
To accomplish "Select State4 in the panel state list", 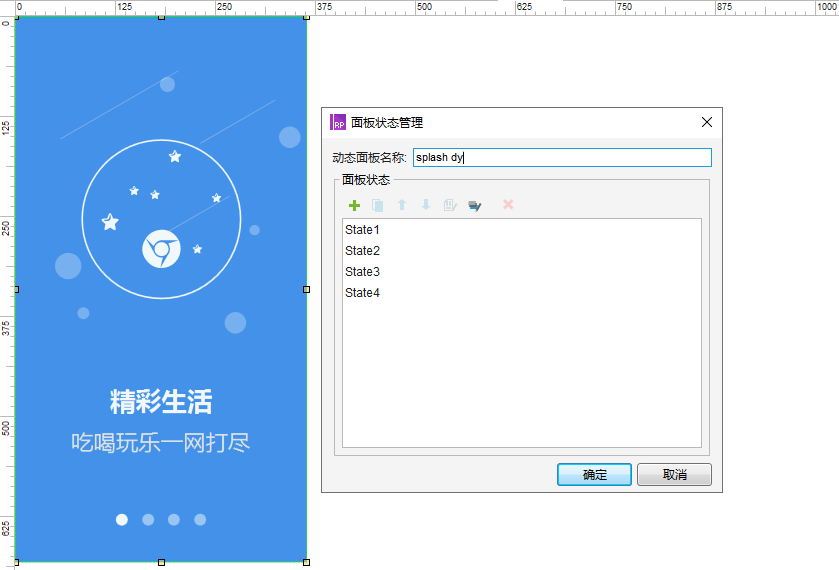I will (362, 293).
